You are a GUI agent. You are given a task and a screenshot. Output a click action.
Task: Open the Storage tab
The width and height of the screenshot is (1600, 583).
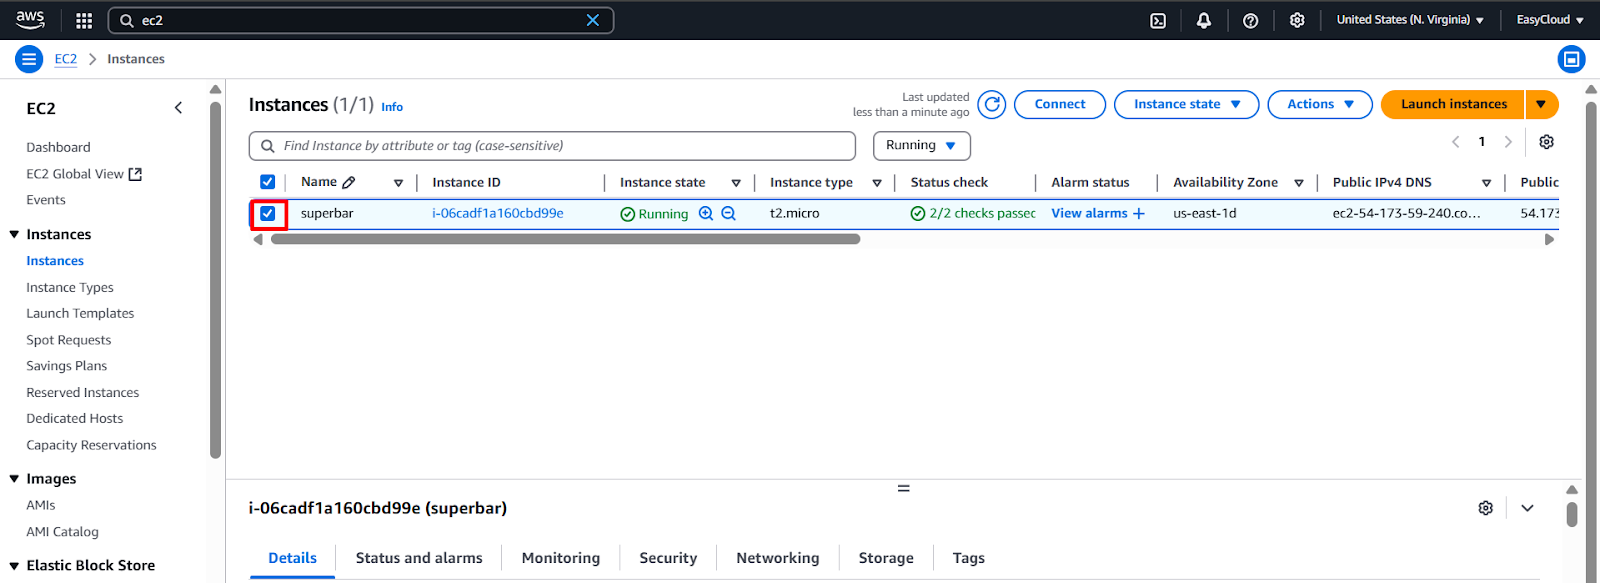(886, 558)
